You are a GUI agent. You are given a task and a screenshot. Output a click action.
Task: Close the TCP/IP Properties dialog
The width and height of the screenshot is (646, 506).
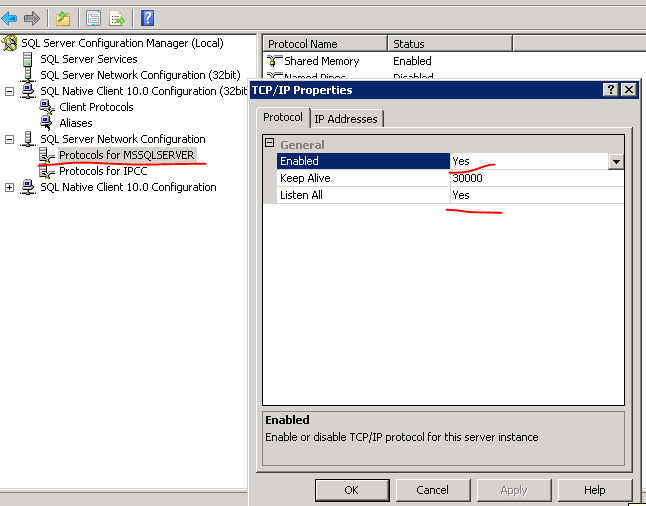[629, 90]
